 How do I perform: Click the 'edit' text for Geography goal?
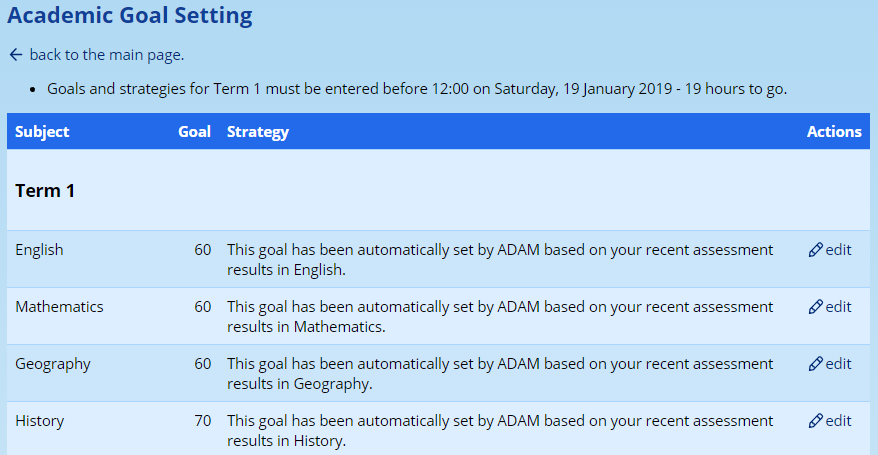(838, 364)
